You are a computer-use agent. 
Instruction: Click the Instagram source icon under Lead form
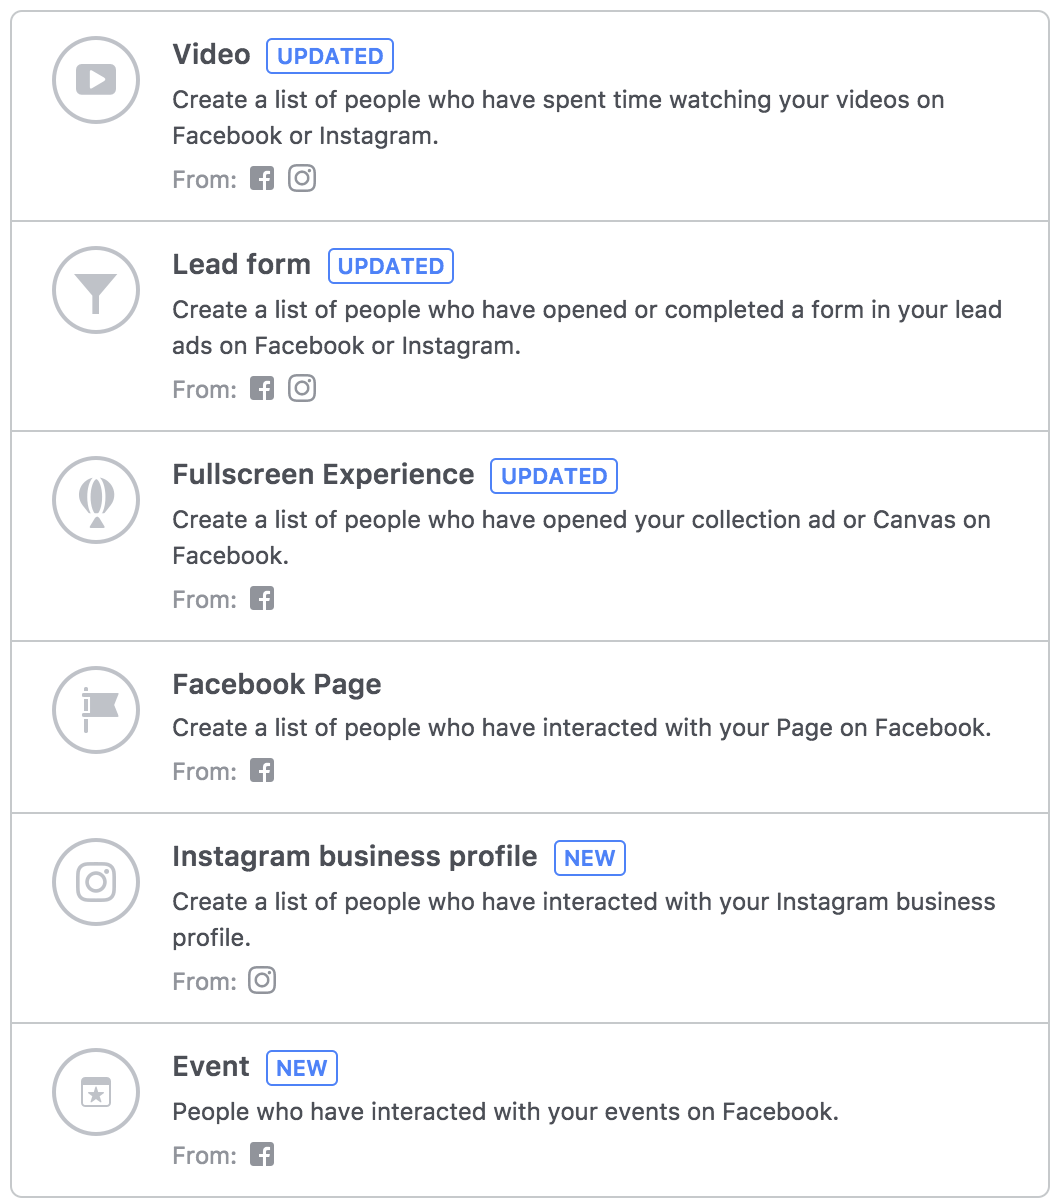pyautogui.click(x=301, y=388)
